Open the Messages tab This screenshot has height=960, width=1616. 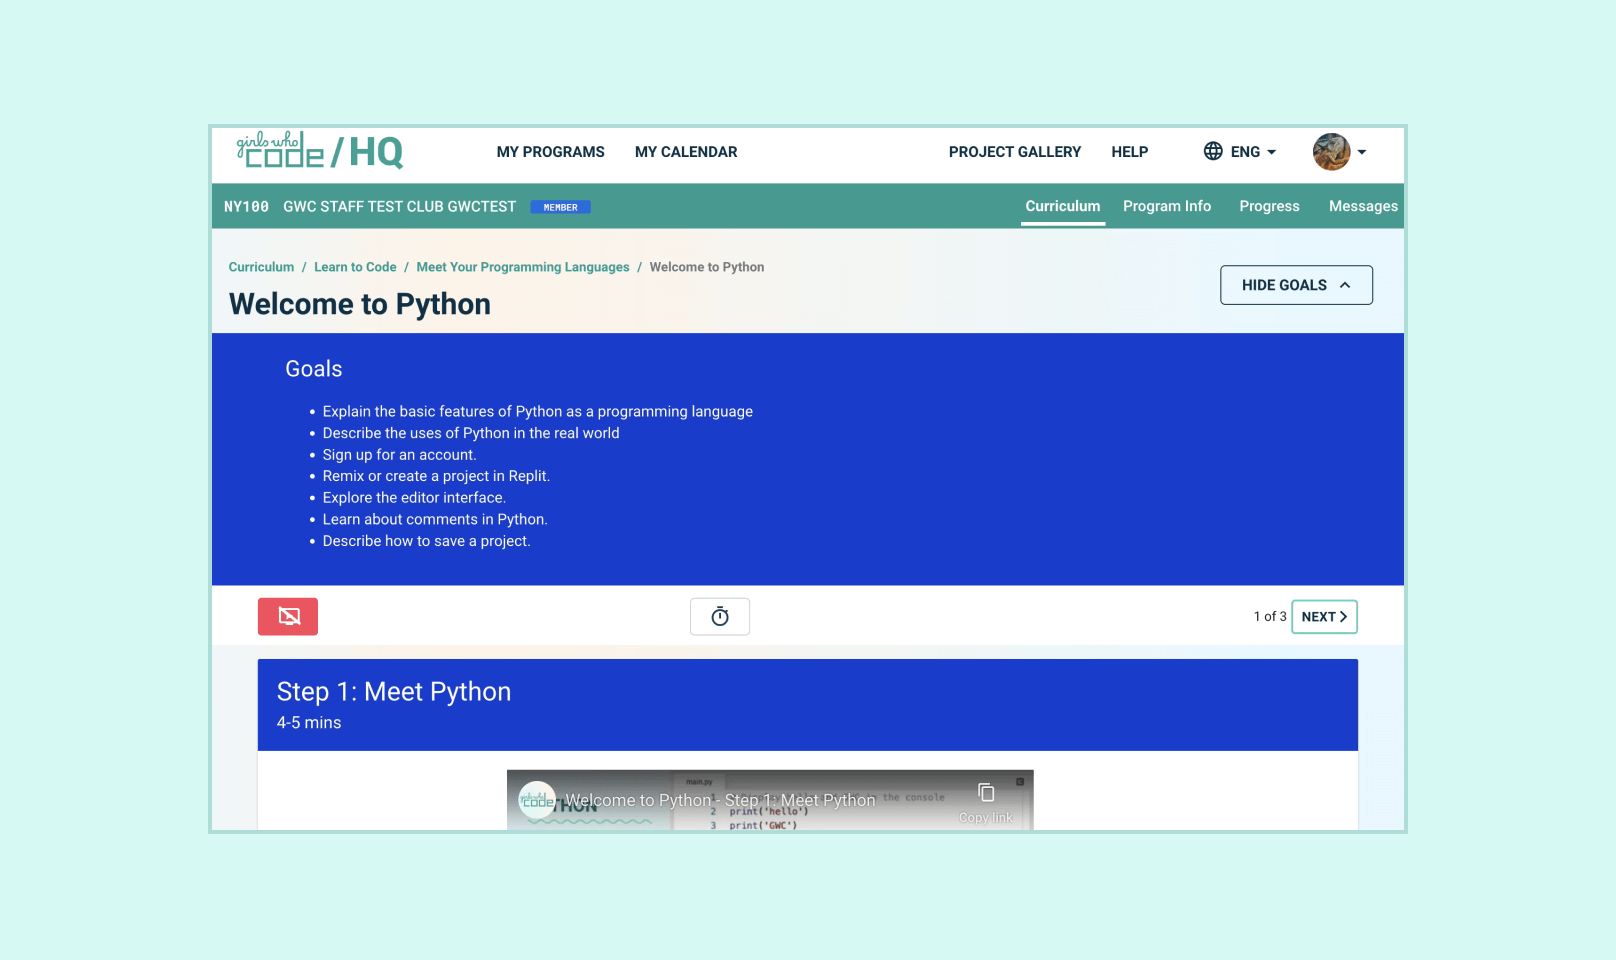click(x=1362, y=206)
